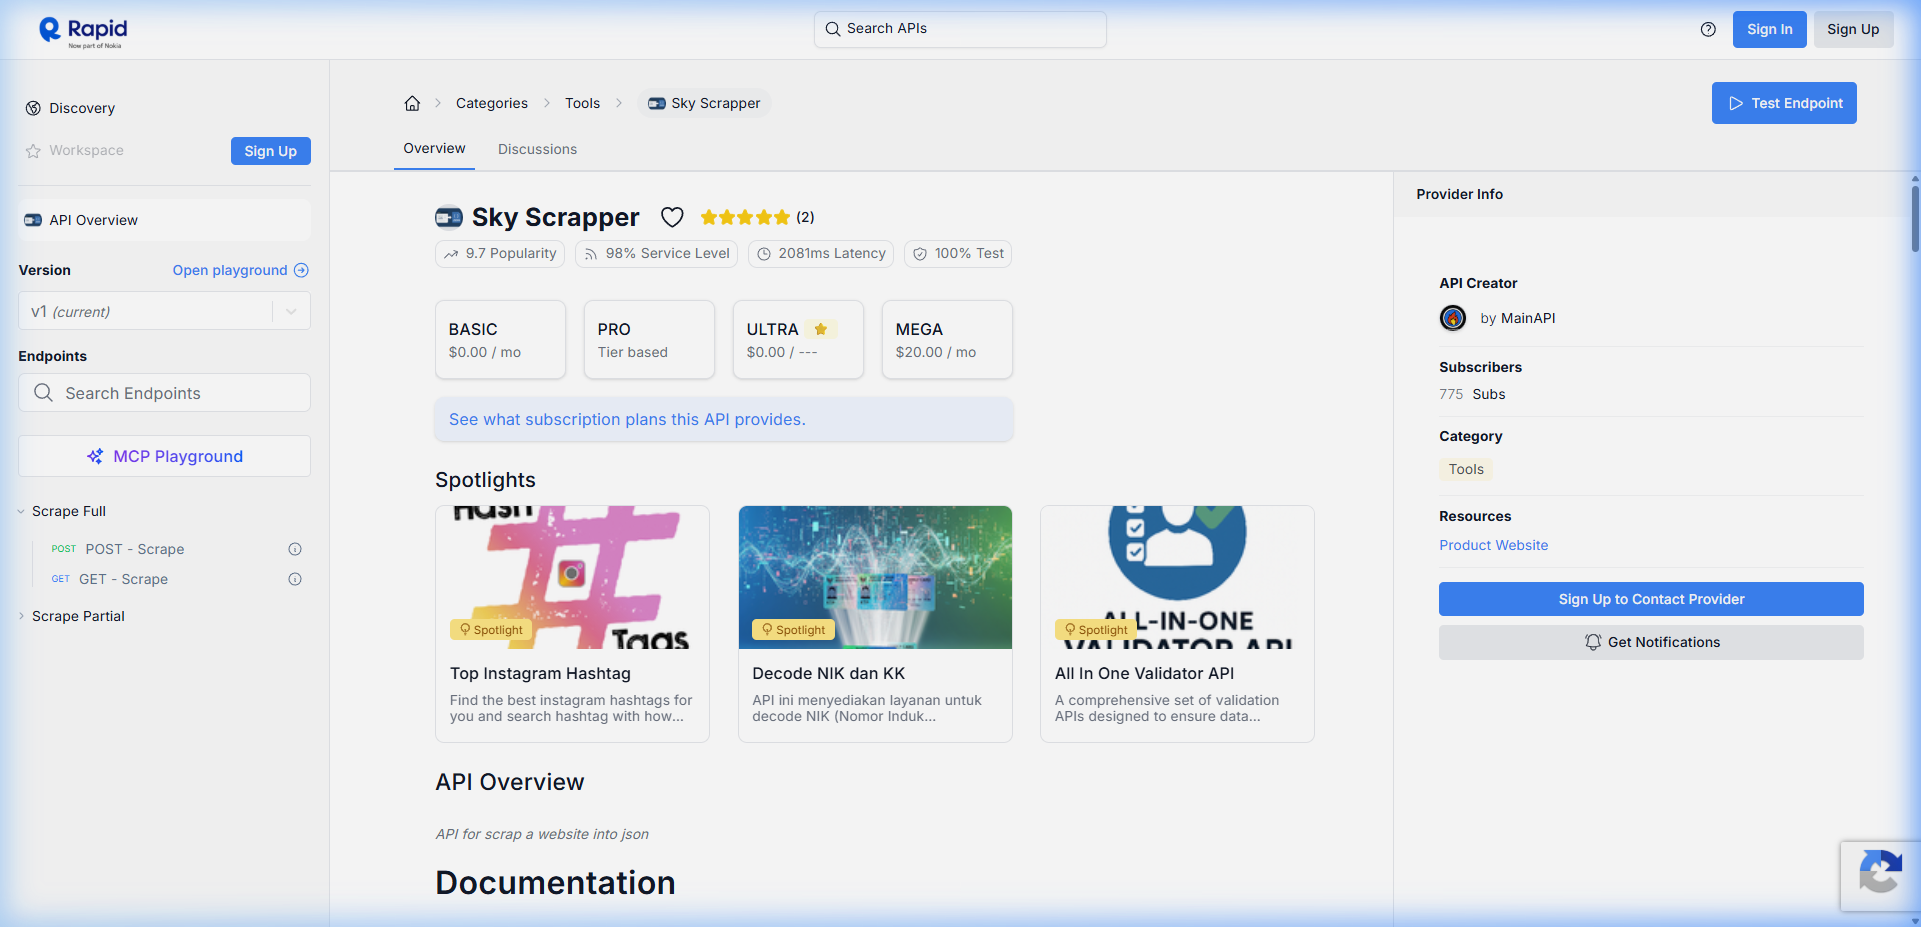
Task: Click Sign Up to Contact Provider
Action: tap(1651, 599)
